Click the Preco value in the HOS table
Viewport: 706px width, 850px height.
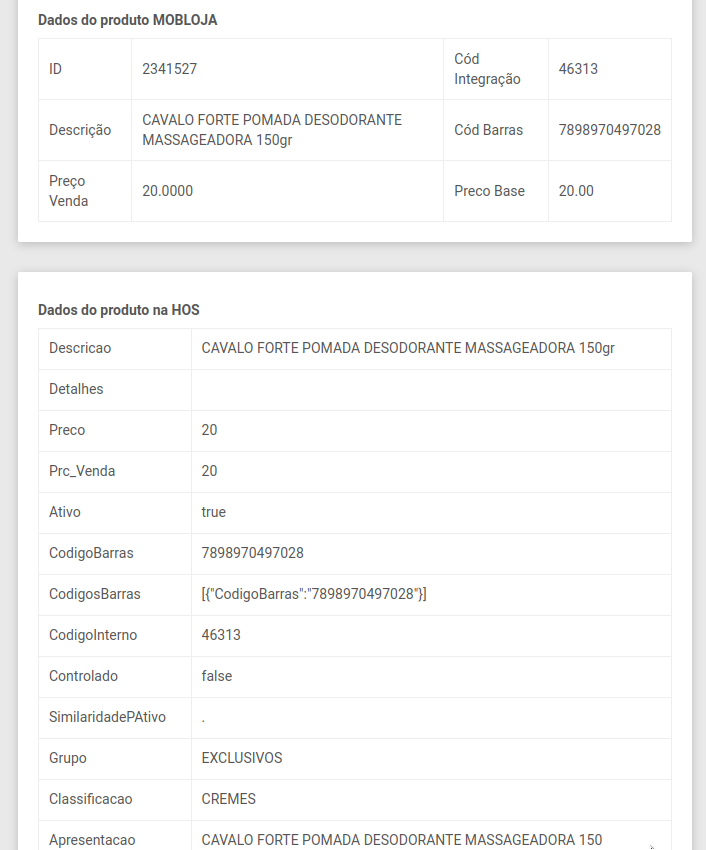pos(210,430)
